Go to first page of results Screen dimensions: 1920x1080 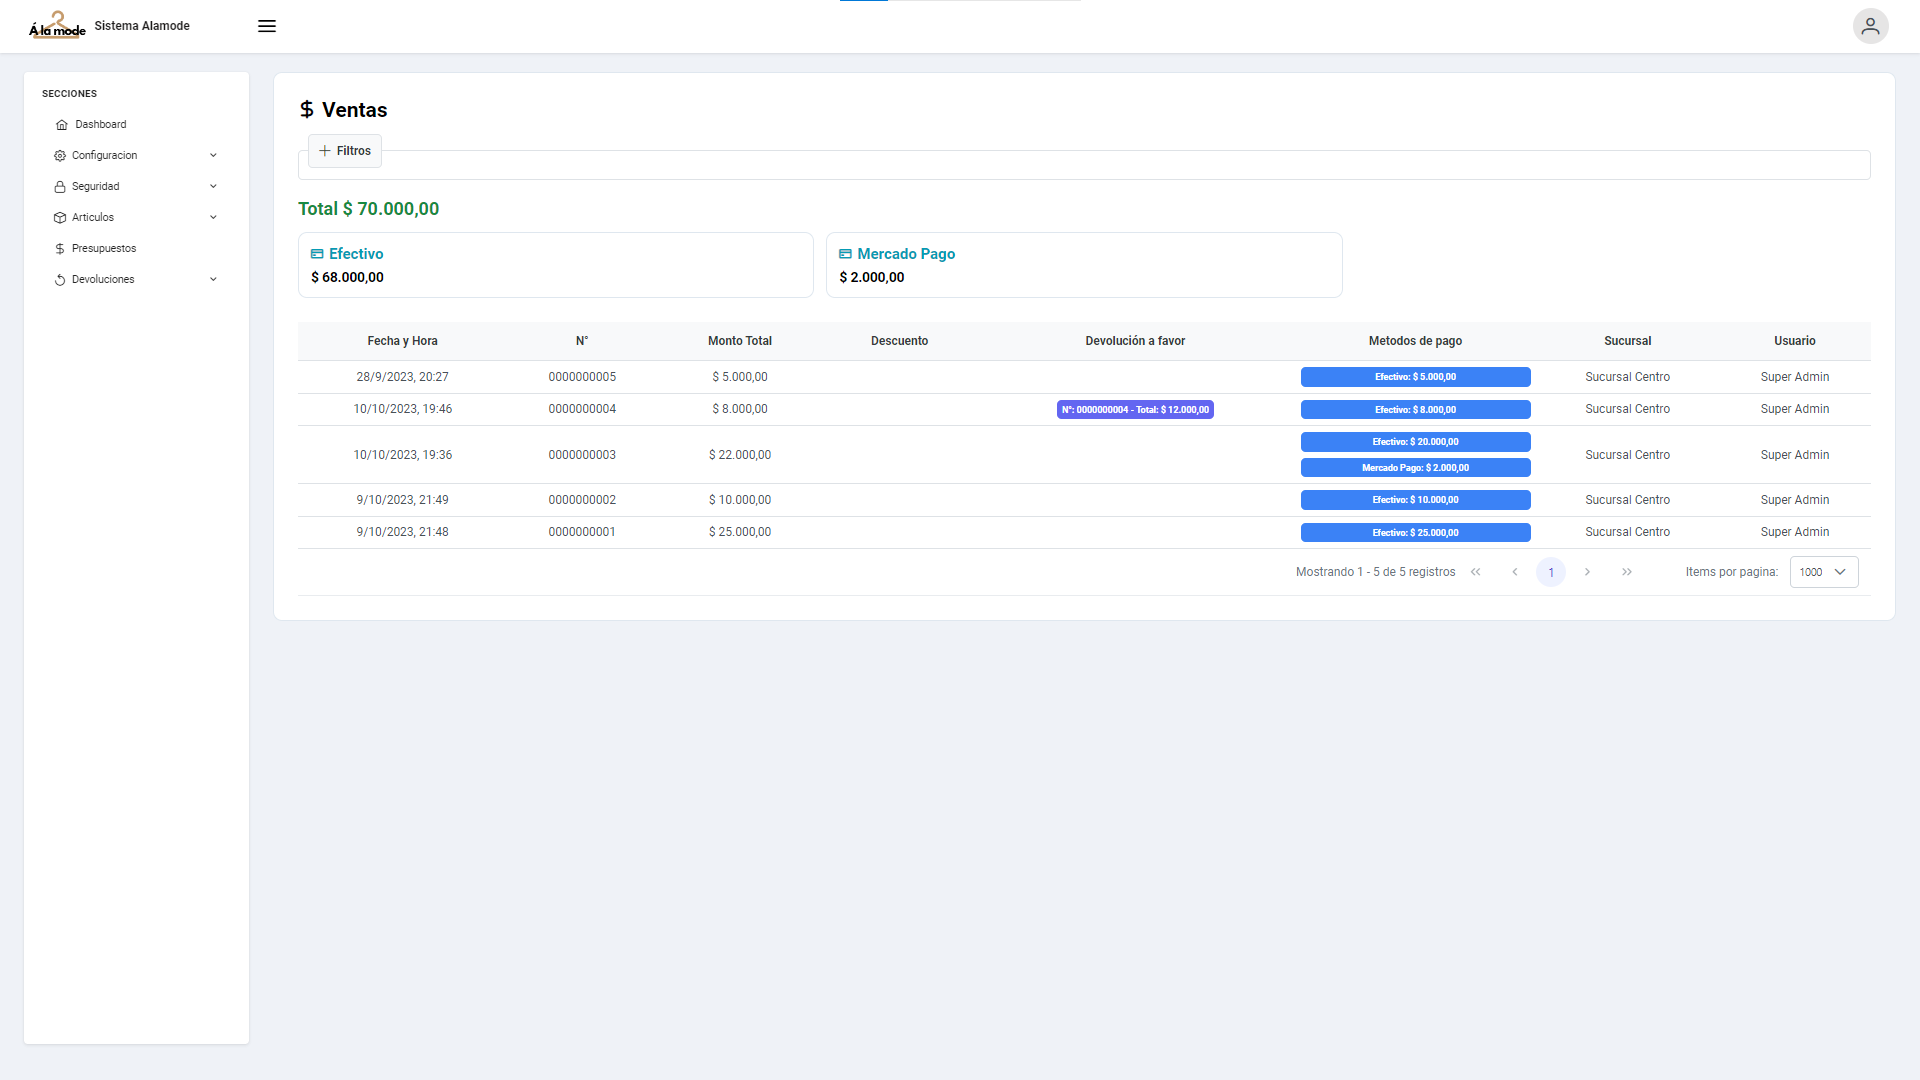coord(1476,572)
